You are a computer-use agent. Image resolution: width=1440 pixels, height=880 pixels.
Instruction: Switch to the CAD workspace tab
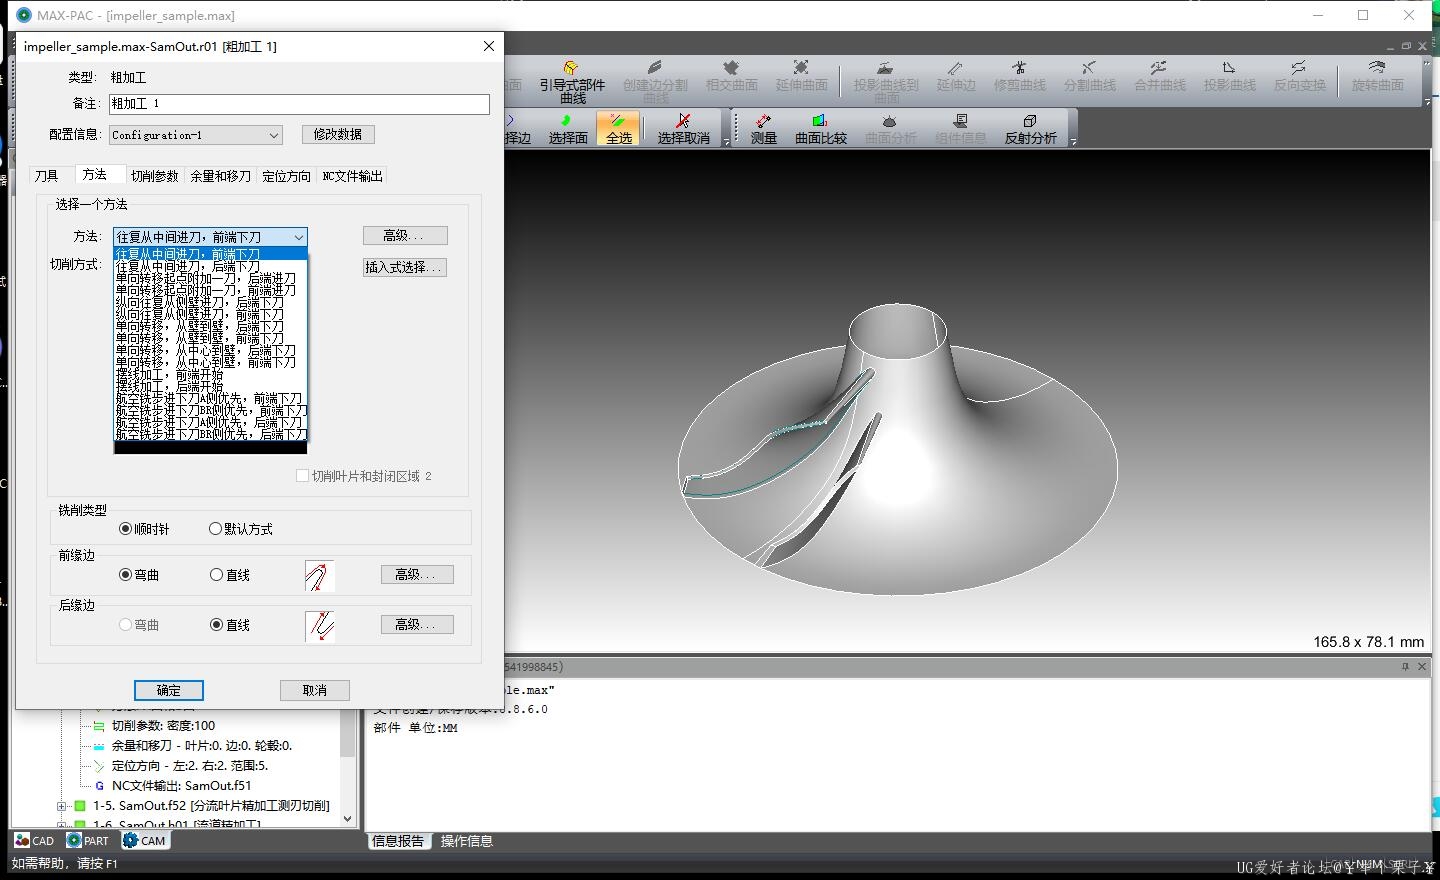(x=35, y=841)
